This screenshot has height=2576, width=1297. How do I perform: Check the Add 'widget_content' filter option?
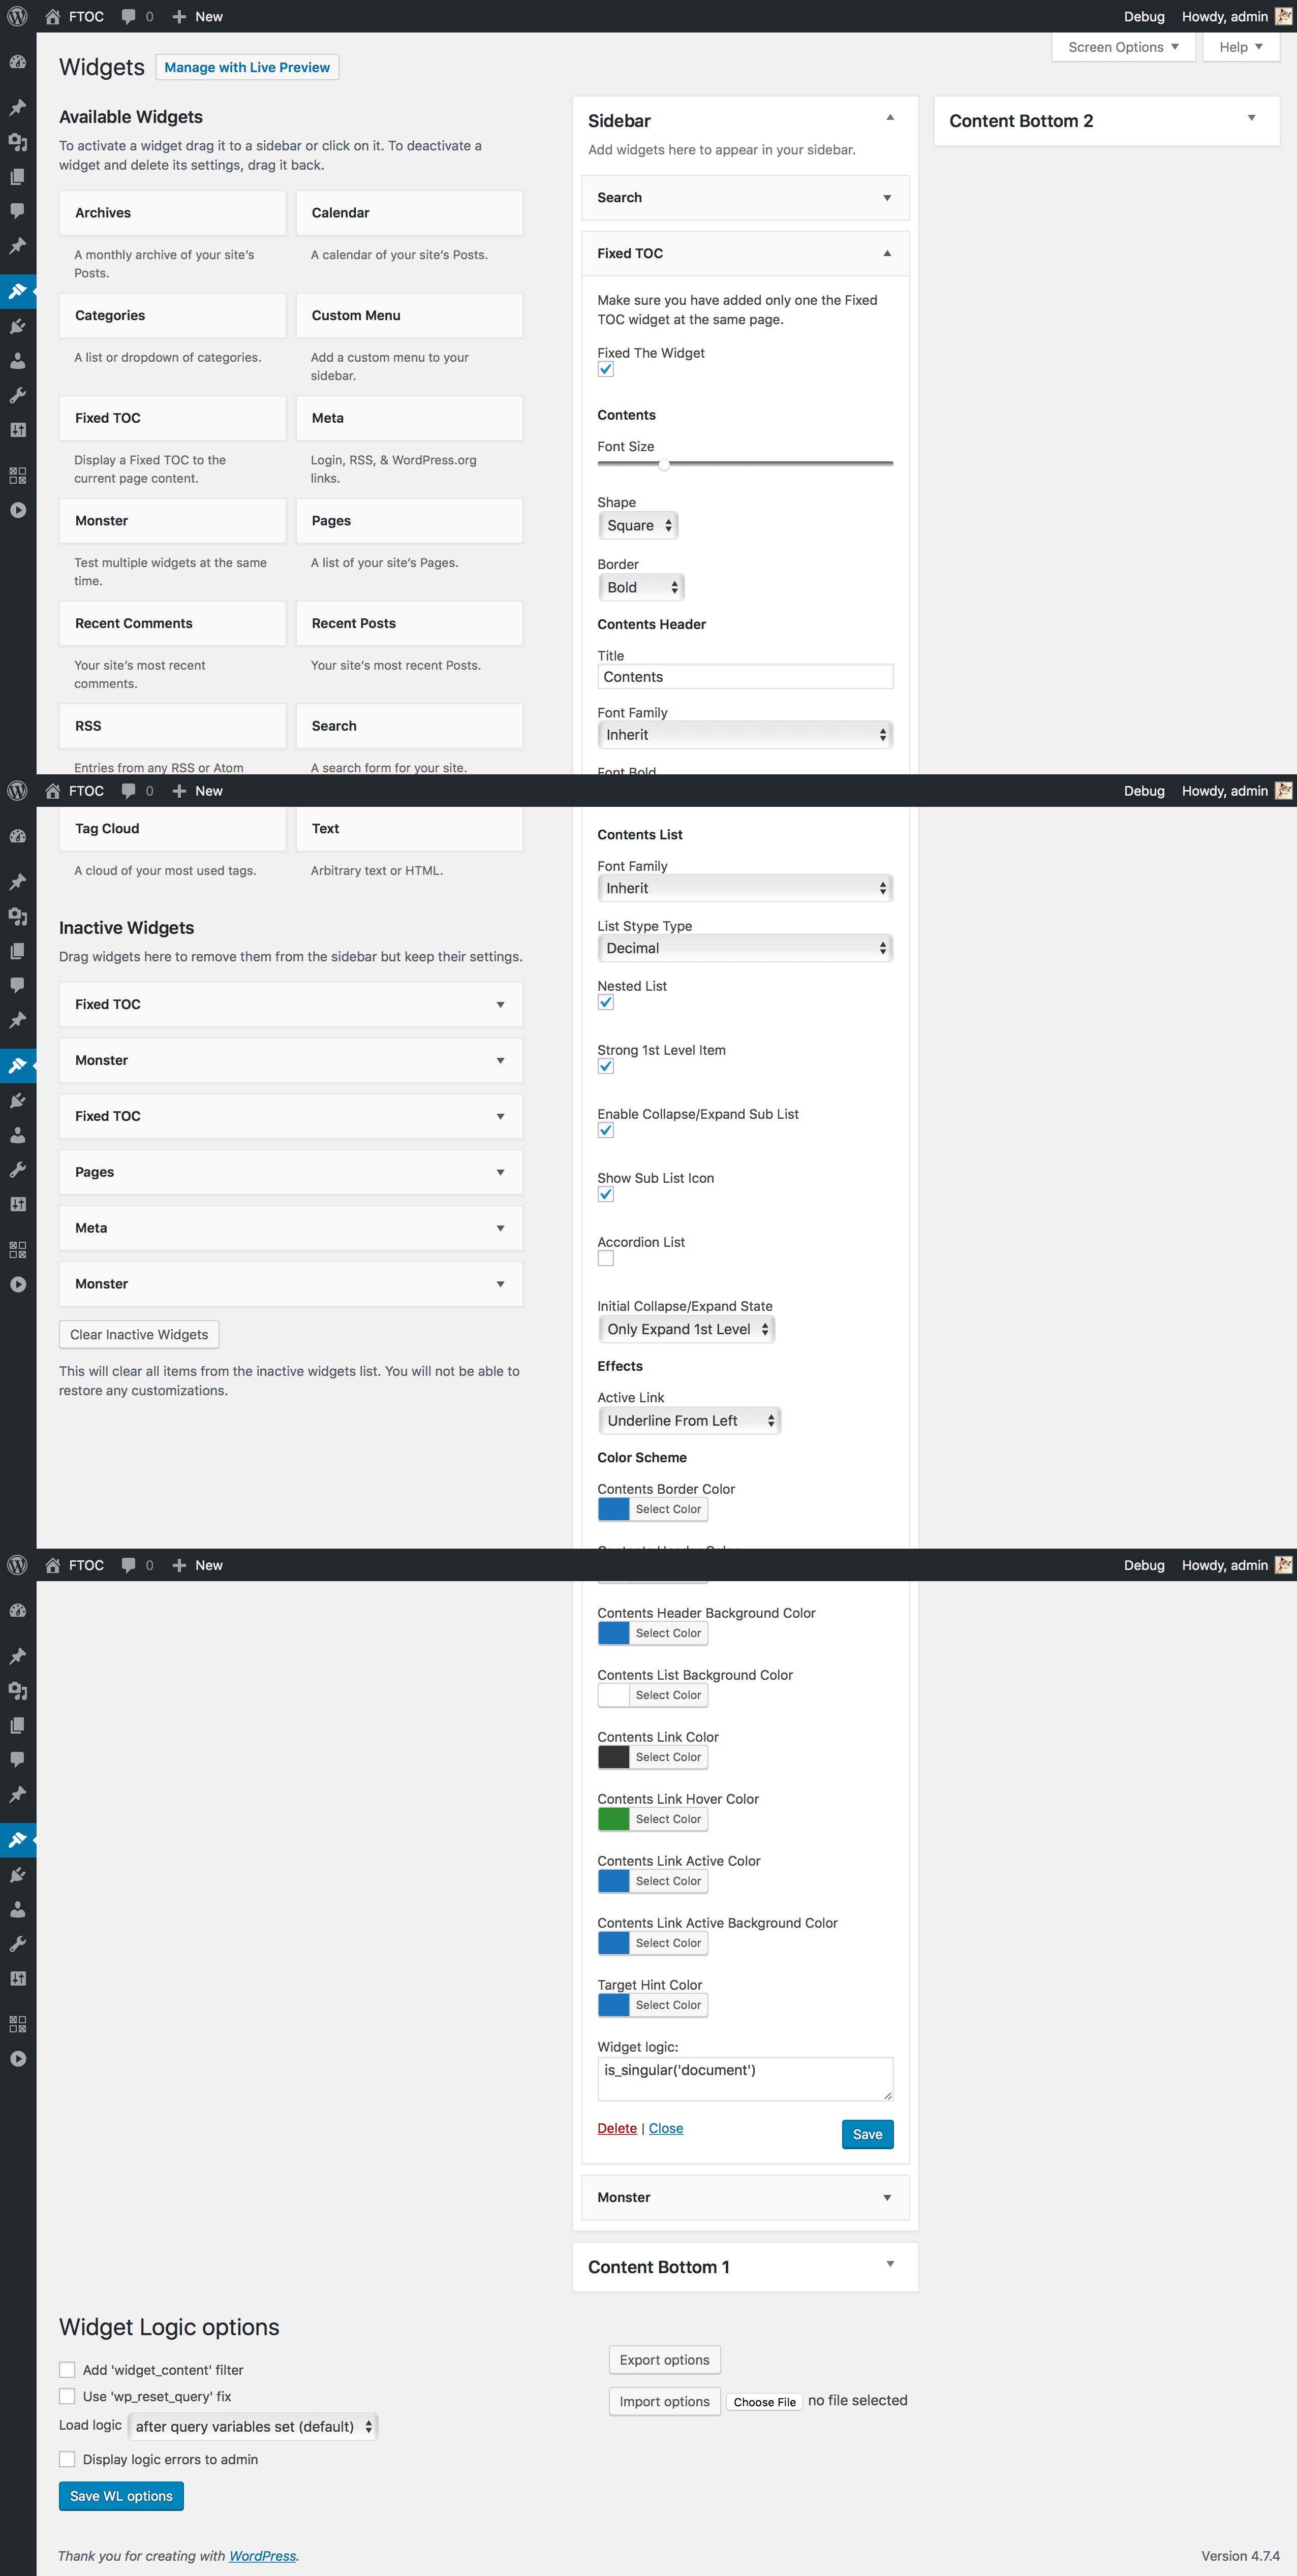(67, 2369)
